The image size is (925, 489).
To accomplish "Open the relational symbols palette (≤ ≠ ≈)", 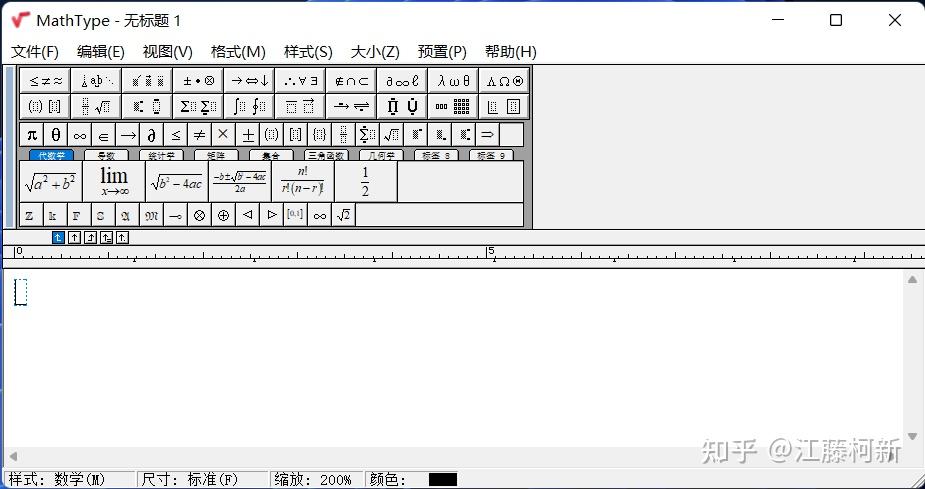I will 45,81.
